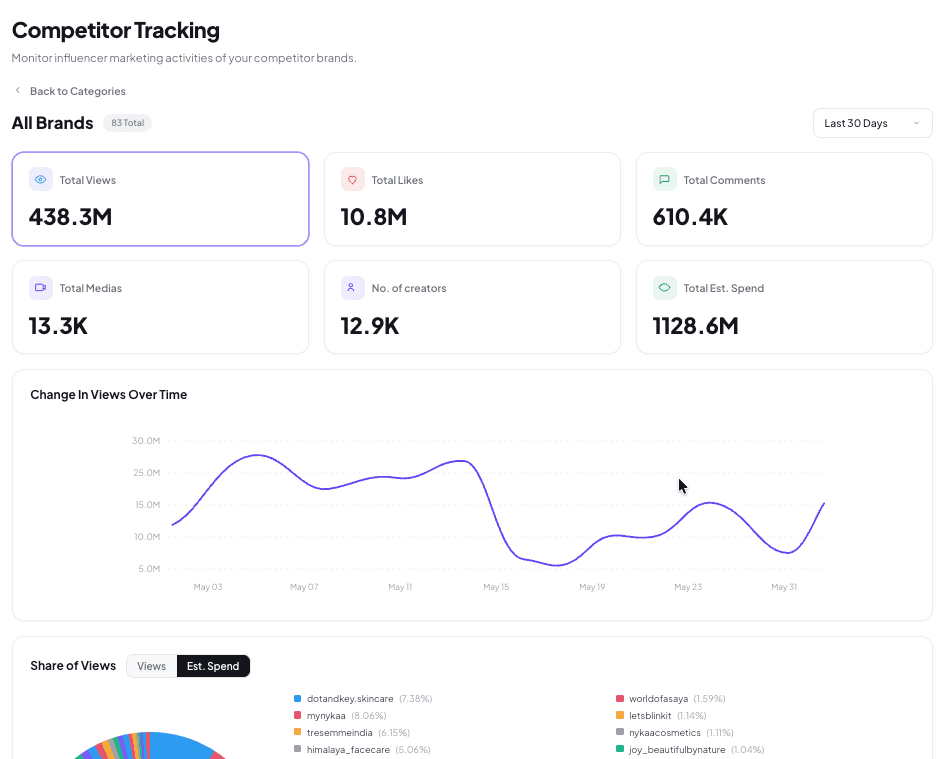This screenshot has width=943, height=759.
Task: Click the 1128.6M spend value
Action: point(696,326)
